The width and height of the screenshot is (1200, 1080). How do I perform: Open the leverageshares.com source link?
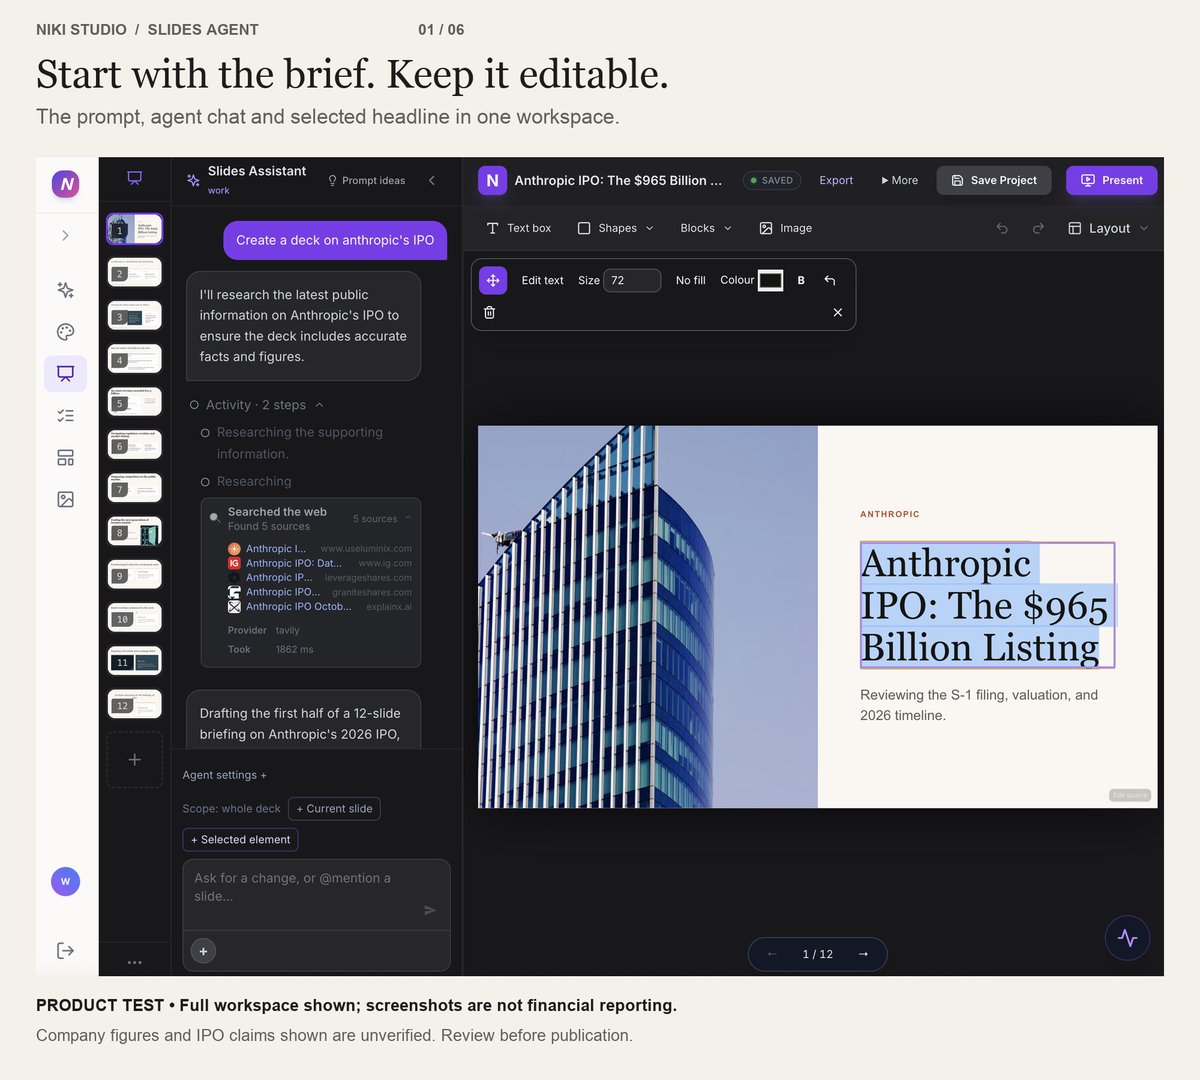[319, 578]
